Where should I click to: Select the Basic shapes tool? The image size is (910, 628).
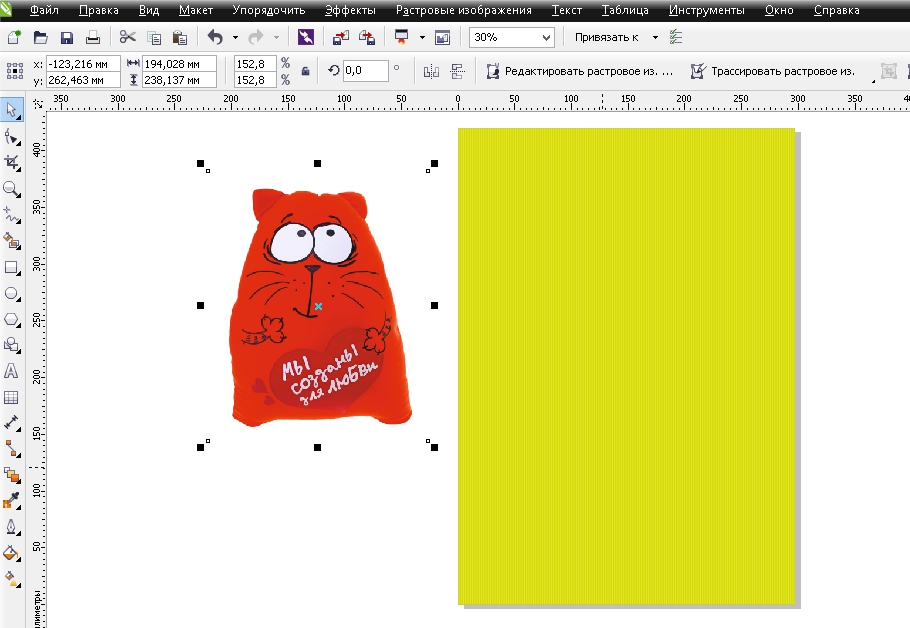point(12,345)
